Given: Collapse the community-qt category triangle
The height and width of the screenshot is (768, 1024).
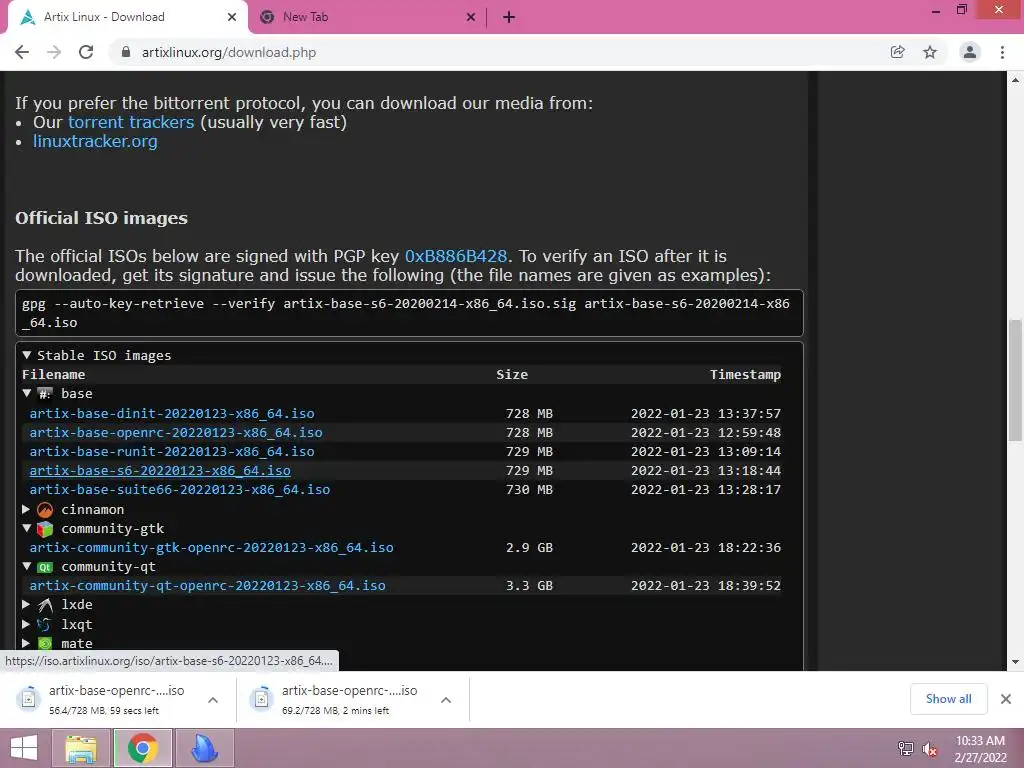Looking at the screenshot, I should [x=27, y=566].
